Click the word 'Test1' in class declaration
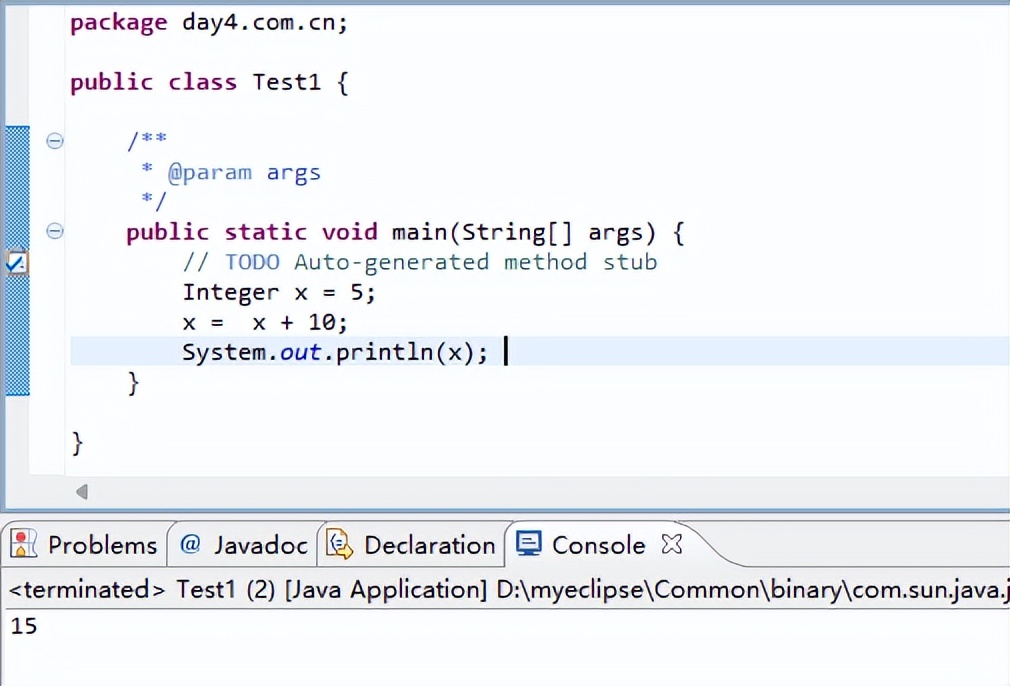The image size is (1010, 686). [286, 82]
